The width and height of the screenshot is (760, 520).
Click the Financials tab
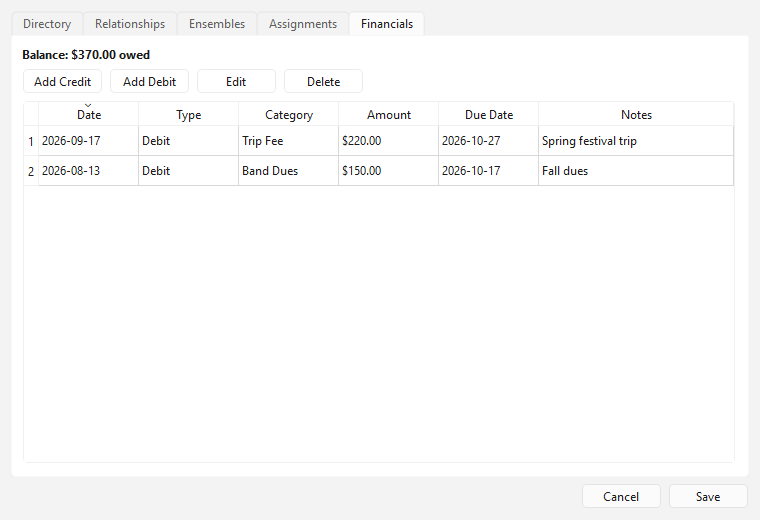tap(387, 24)
